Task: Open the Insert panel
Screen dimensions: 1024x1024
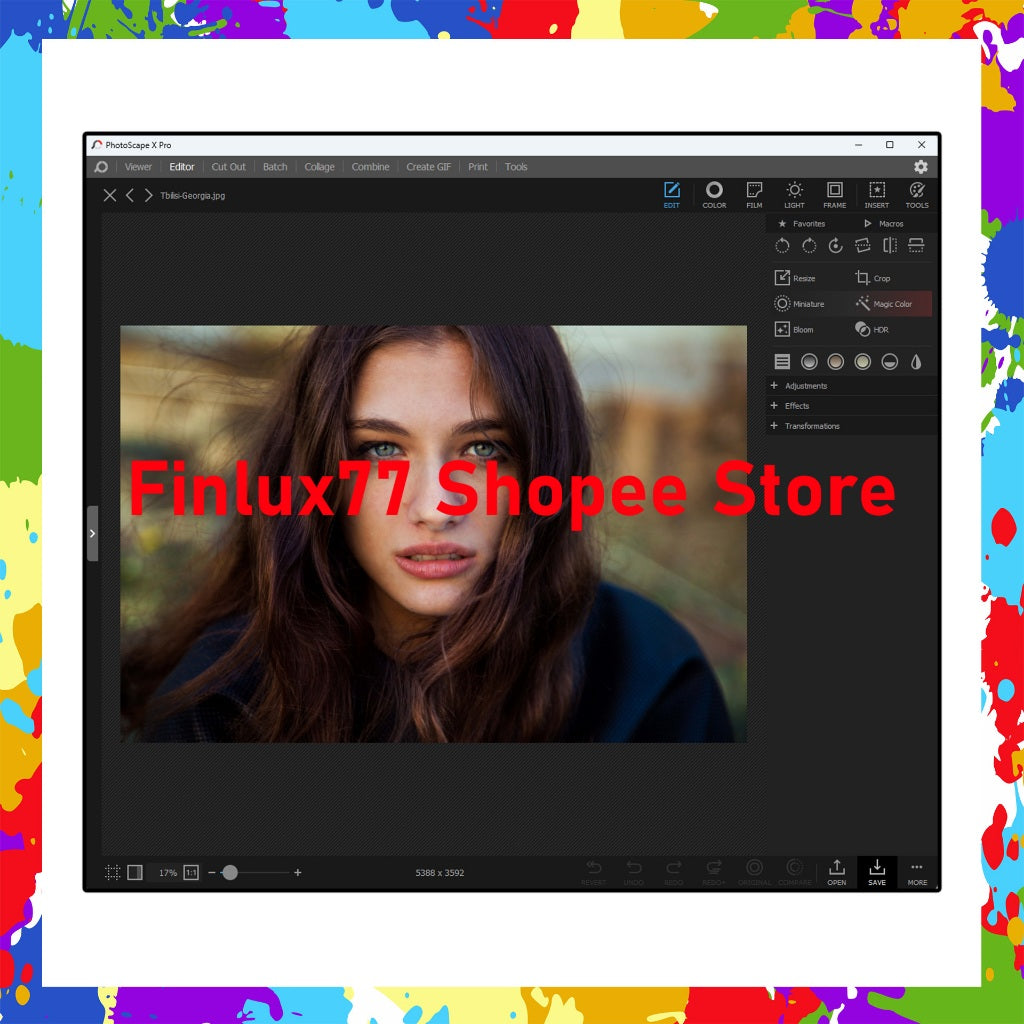Action: [x=876, y=194]
